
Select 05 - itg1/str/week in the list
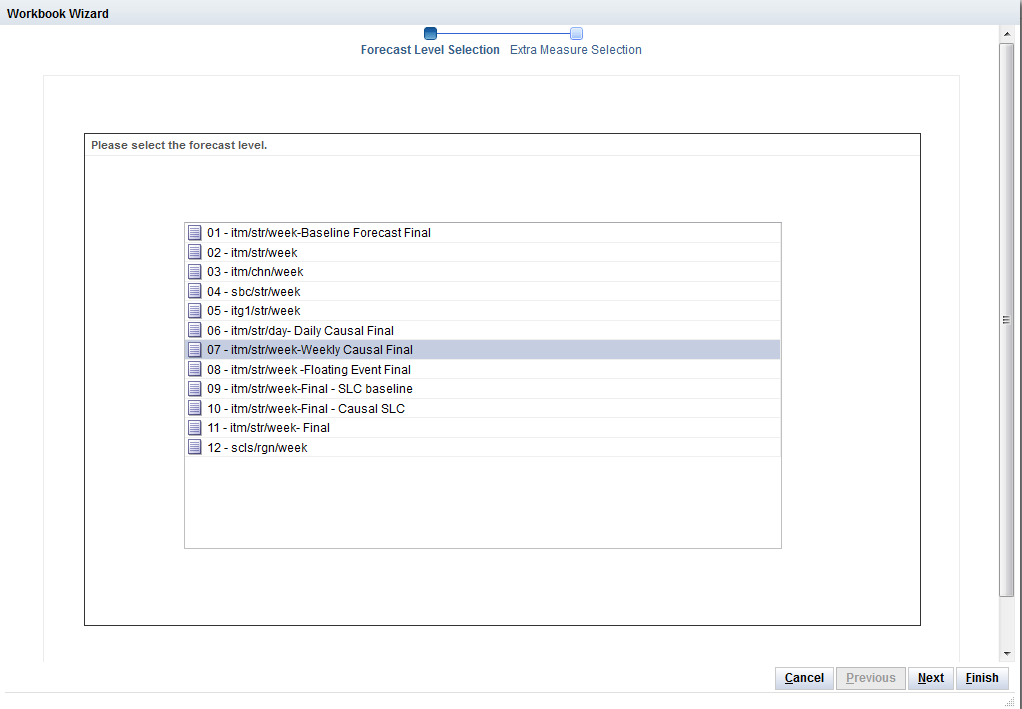(482, 311)
